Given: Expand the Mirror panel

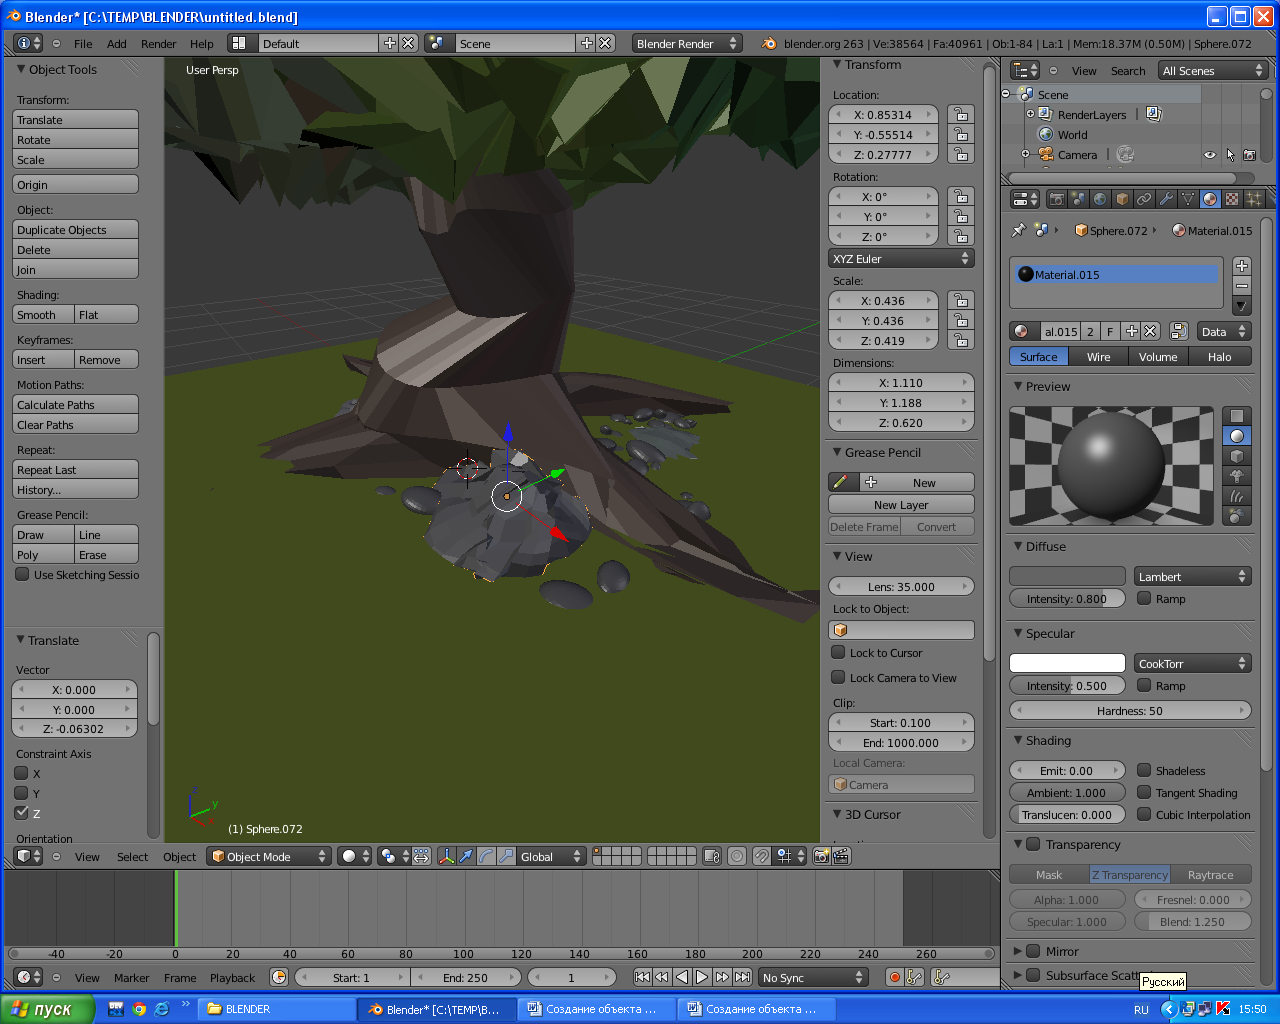Looking at the screenshot, I should 1018,951.
